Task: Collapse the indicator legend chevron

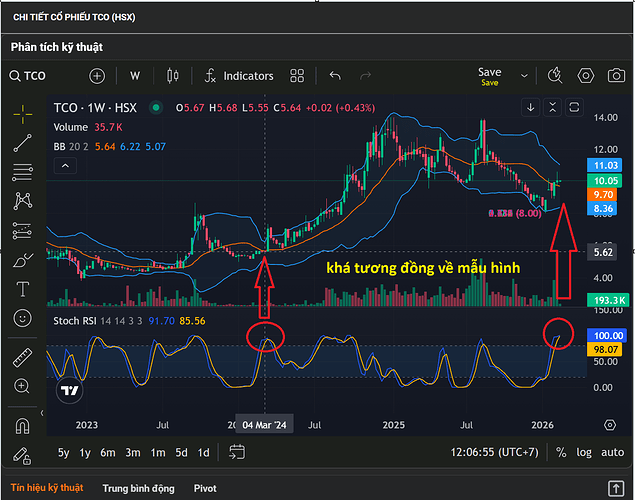Action: point(65,166)
